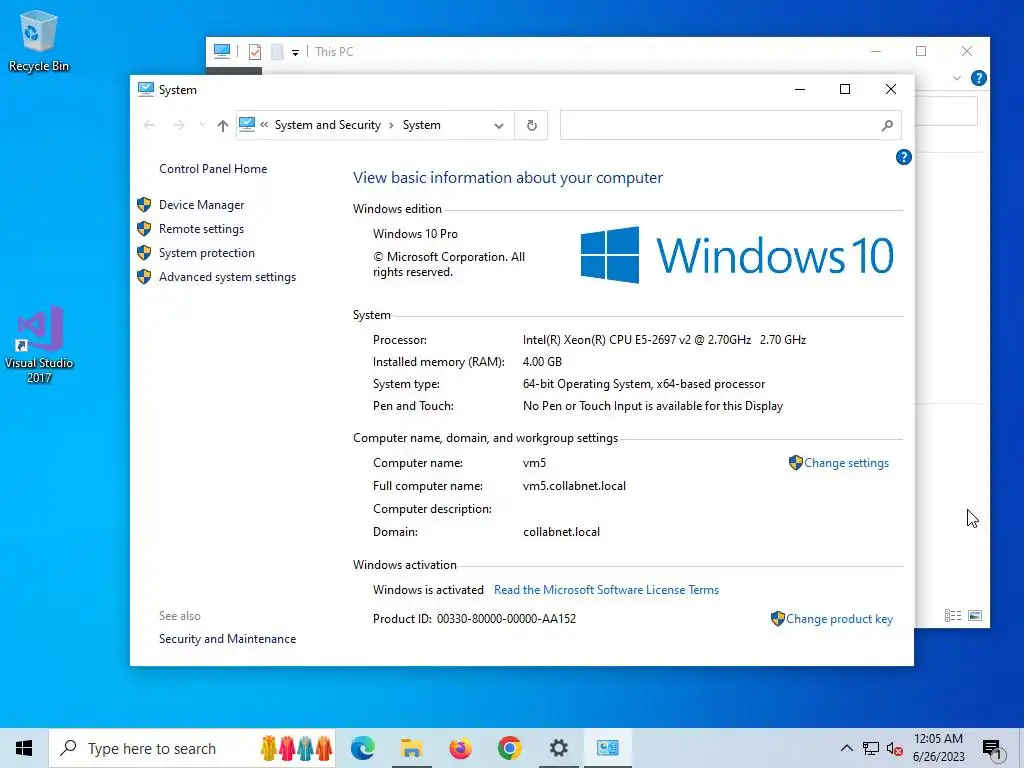Viewport: 1024px width, 768px height.
Task: Select the Visual Studio 2017 desktop shortcut
Action: [x=39, y=344]
